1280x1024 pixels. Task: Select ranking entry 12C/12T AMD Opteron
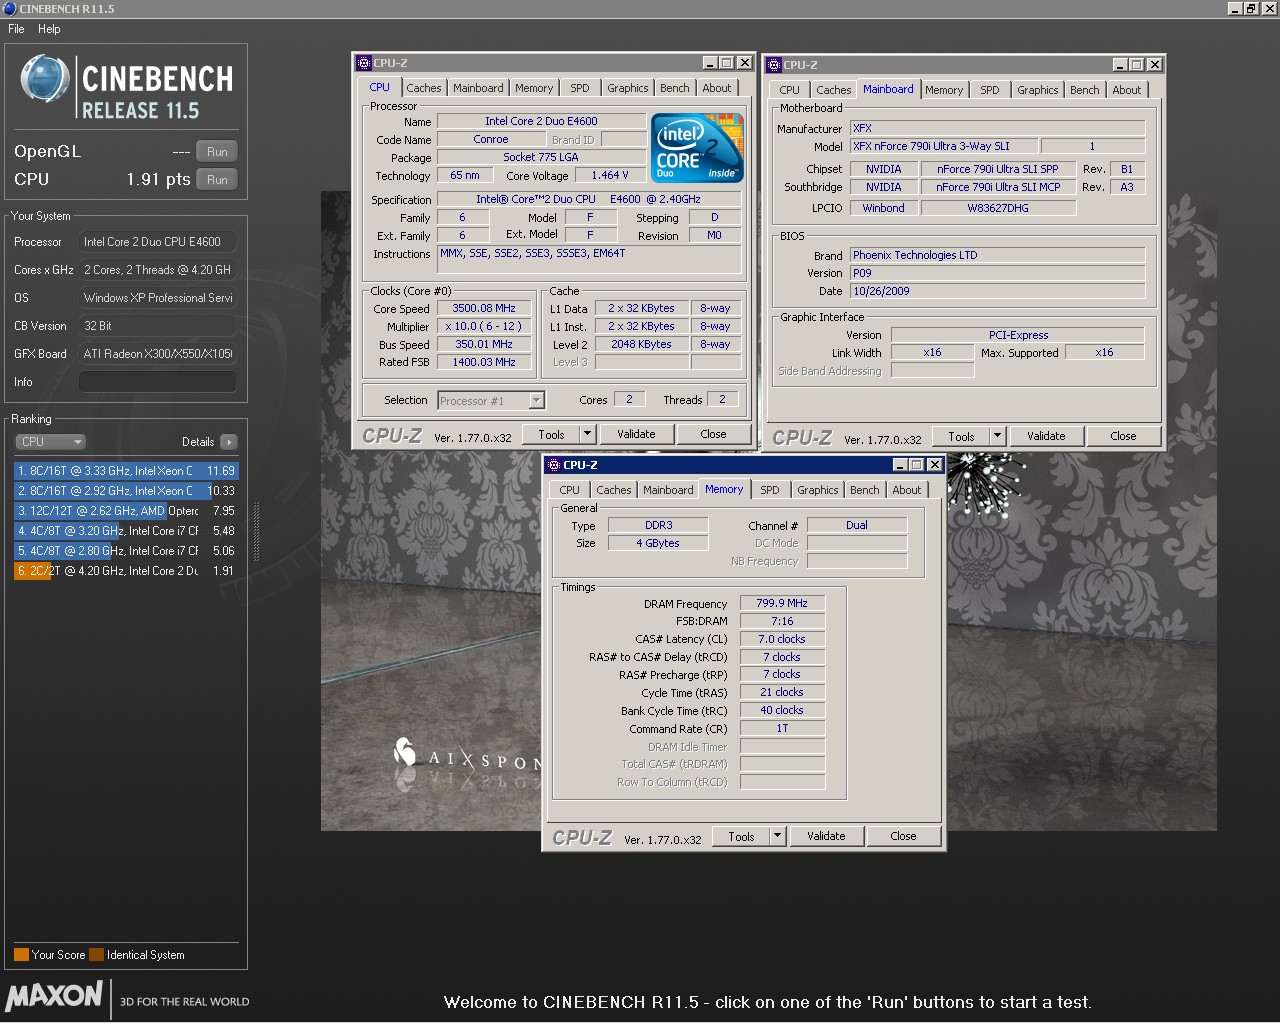click(x=126, y=510)
